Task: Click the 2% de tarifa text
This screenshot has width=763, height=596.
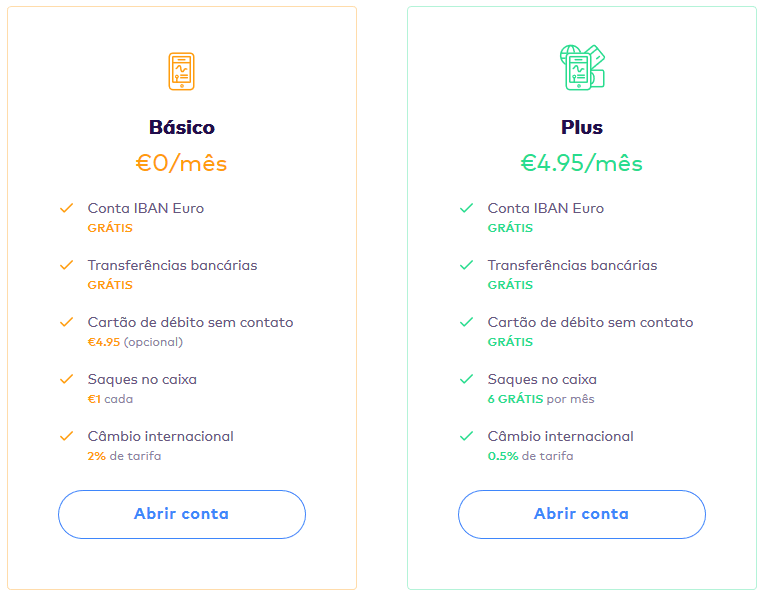Action: coord(124,456)
